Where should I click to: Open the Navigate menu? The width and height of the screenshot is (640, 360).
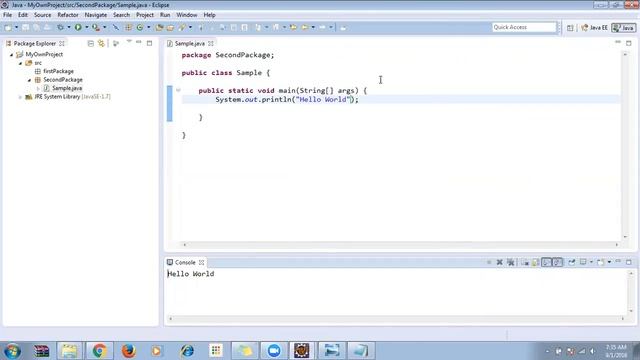[96, 15]
